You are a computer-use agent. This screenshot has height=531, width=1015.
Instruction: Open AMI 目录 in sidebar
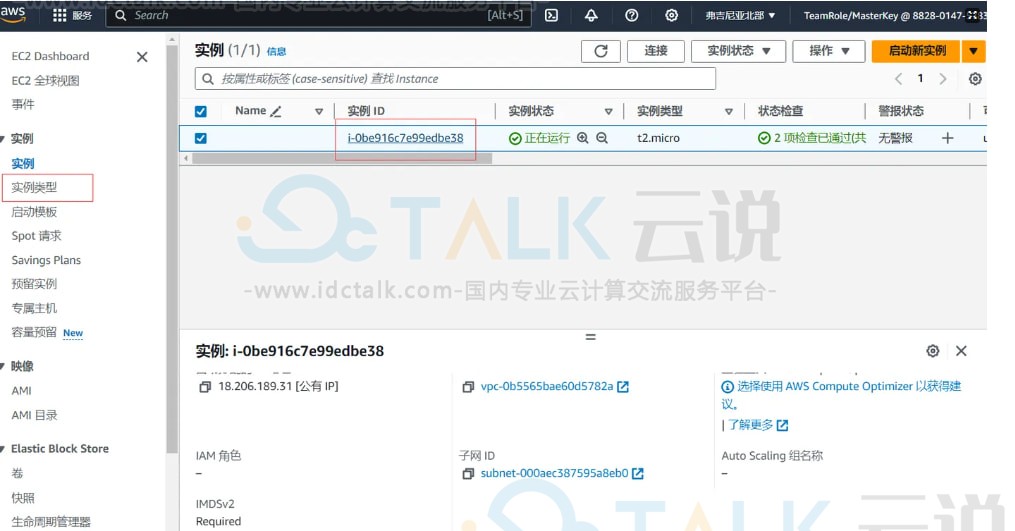point(34,415)
